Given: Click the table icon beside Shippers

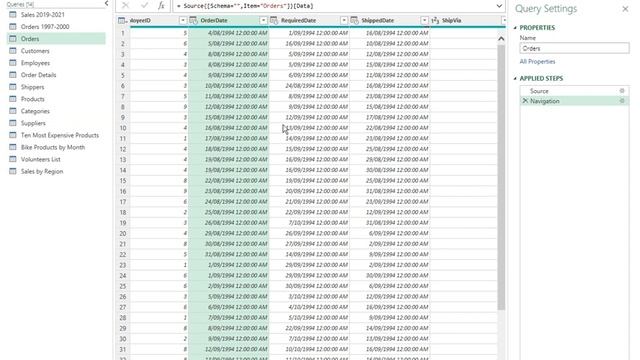Looking at the screenshot, I should coord(13,87).
